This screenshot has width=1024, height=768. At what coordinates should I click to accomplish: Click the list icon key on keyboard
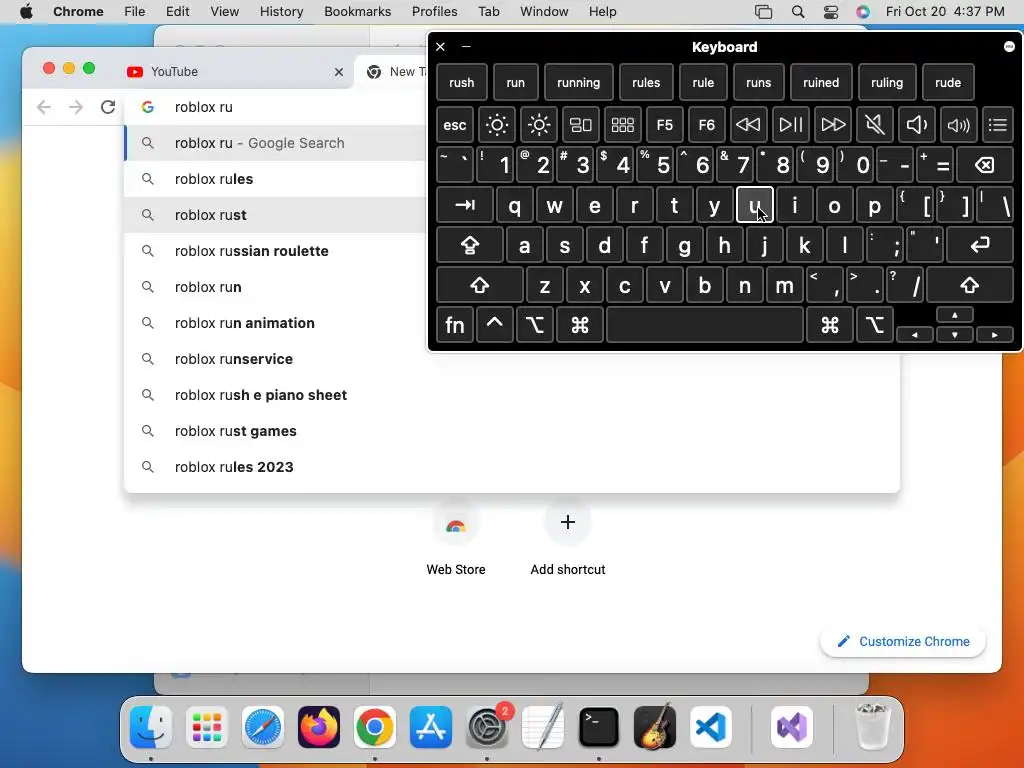997,125
